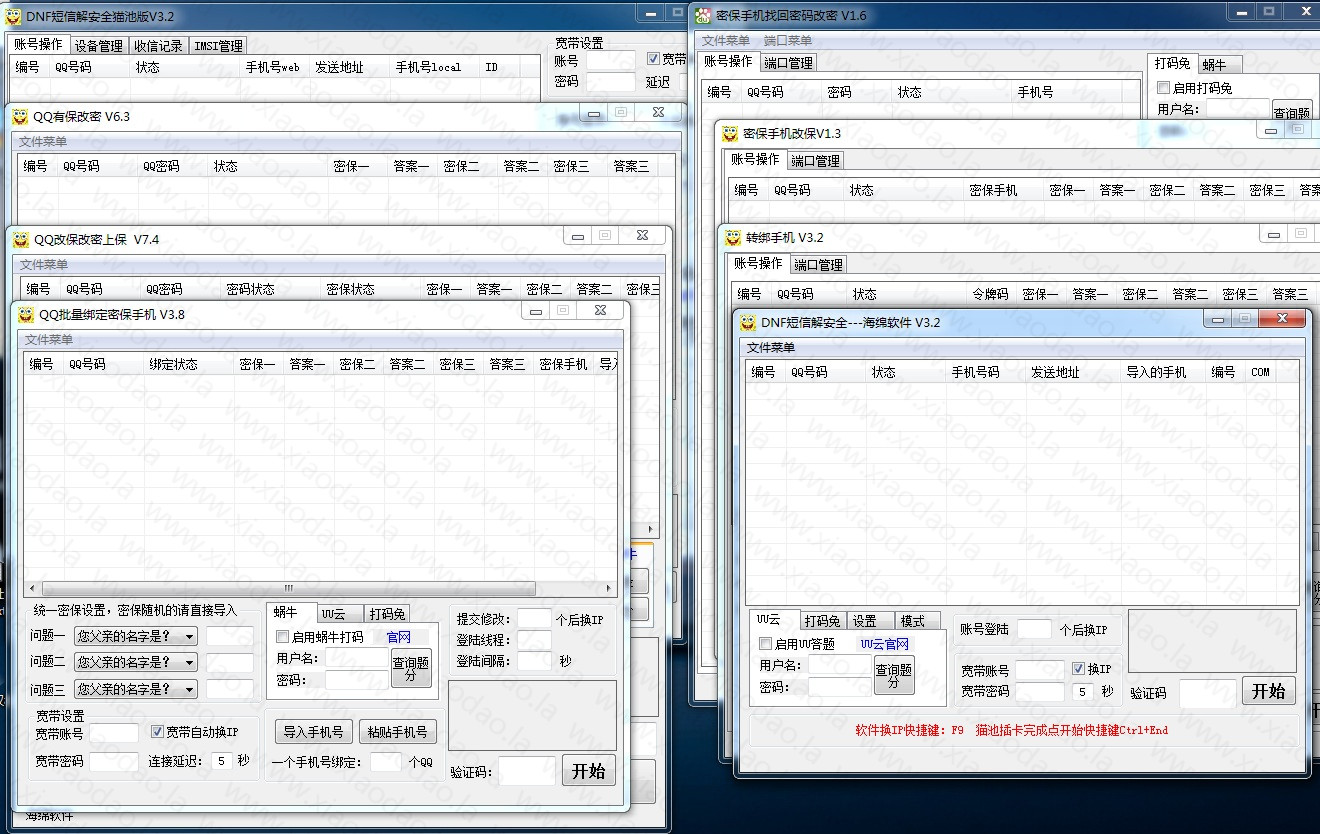Click the DNF短信解安全猫池版V3.2 title icon
This screenshot has width=1320, height=834.
pyautogui.click(x=13, y=16)
